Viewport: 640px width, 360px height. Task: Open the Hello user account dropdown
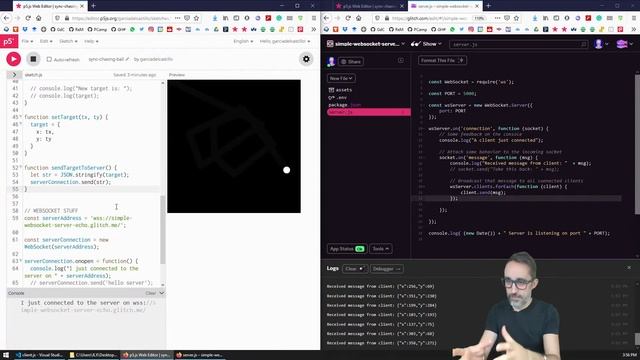coord(285,41)
